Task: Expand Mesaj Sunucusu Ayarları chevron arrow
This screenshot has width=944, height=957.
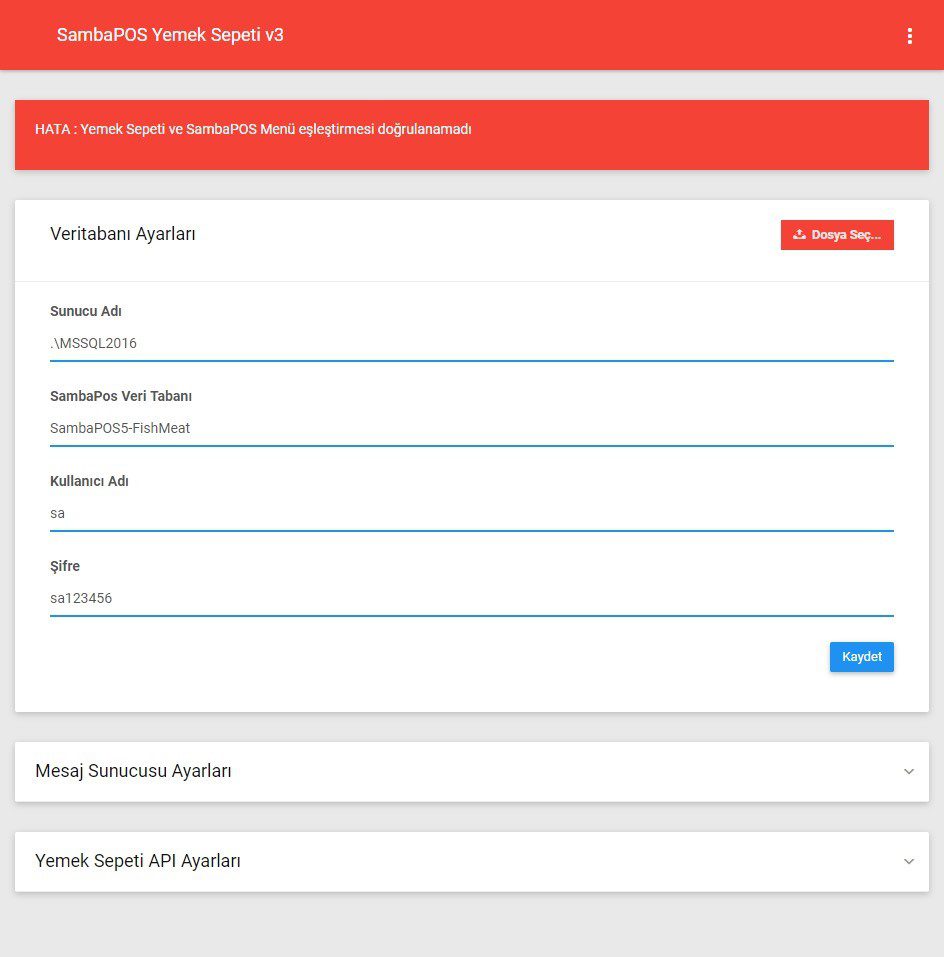Action: pos(908,771)
